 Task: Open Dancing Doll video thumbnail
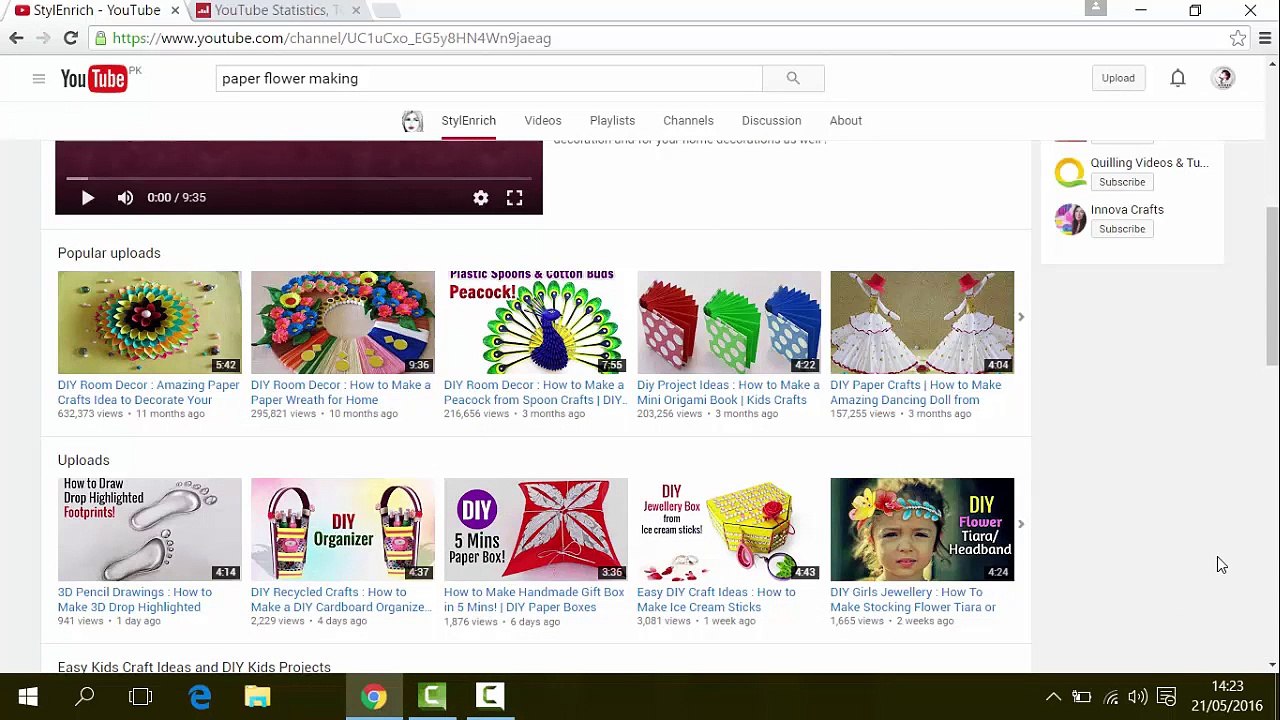click(x=922, y=322)
